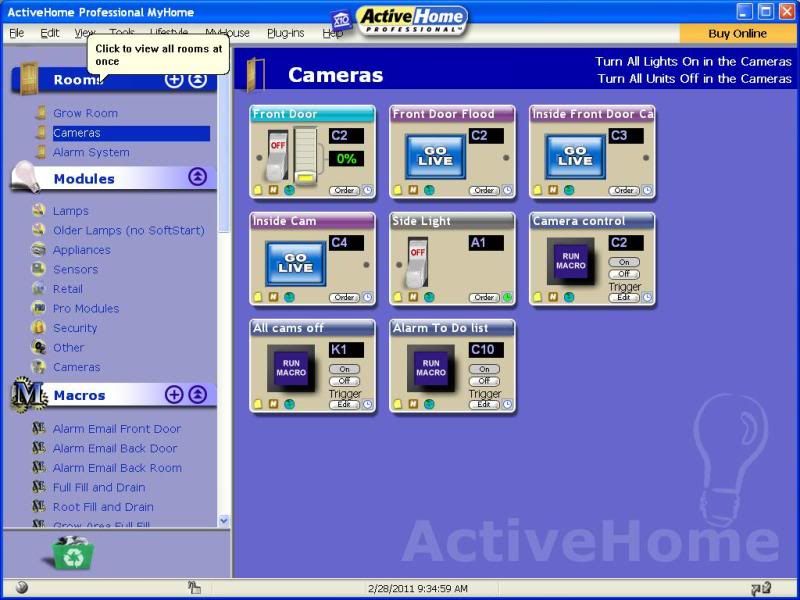Click the interface status icon in status bar
The width and height of the screenshot is (800, 600).
[194, 588]
